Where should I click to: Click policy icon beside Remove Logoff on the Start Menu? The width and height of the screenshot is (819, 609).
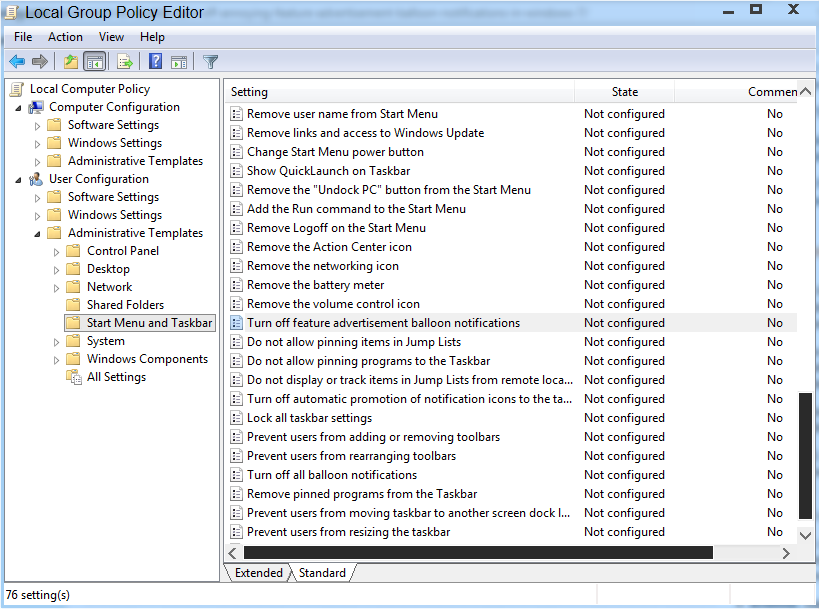pyautogui.click(x=237, y=228)
